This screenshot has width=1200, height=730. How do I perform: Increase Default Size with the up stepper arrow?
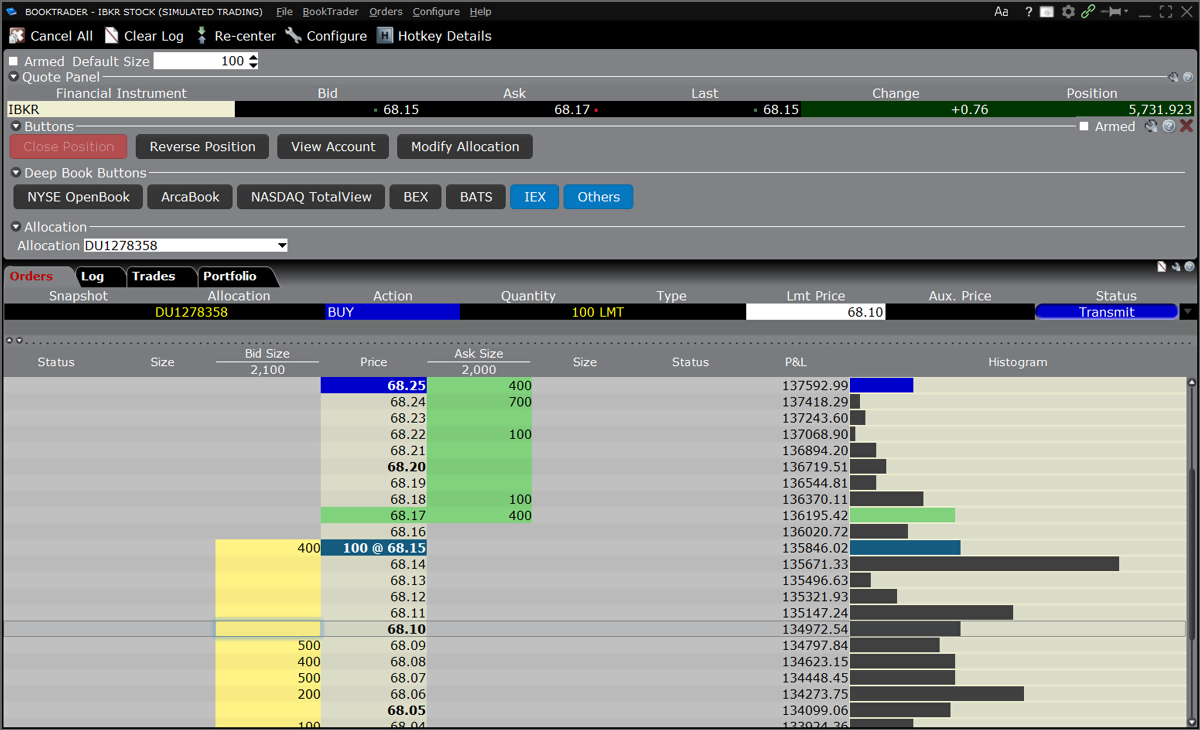point(253,55)
